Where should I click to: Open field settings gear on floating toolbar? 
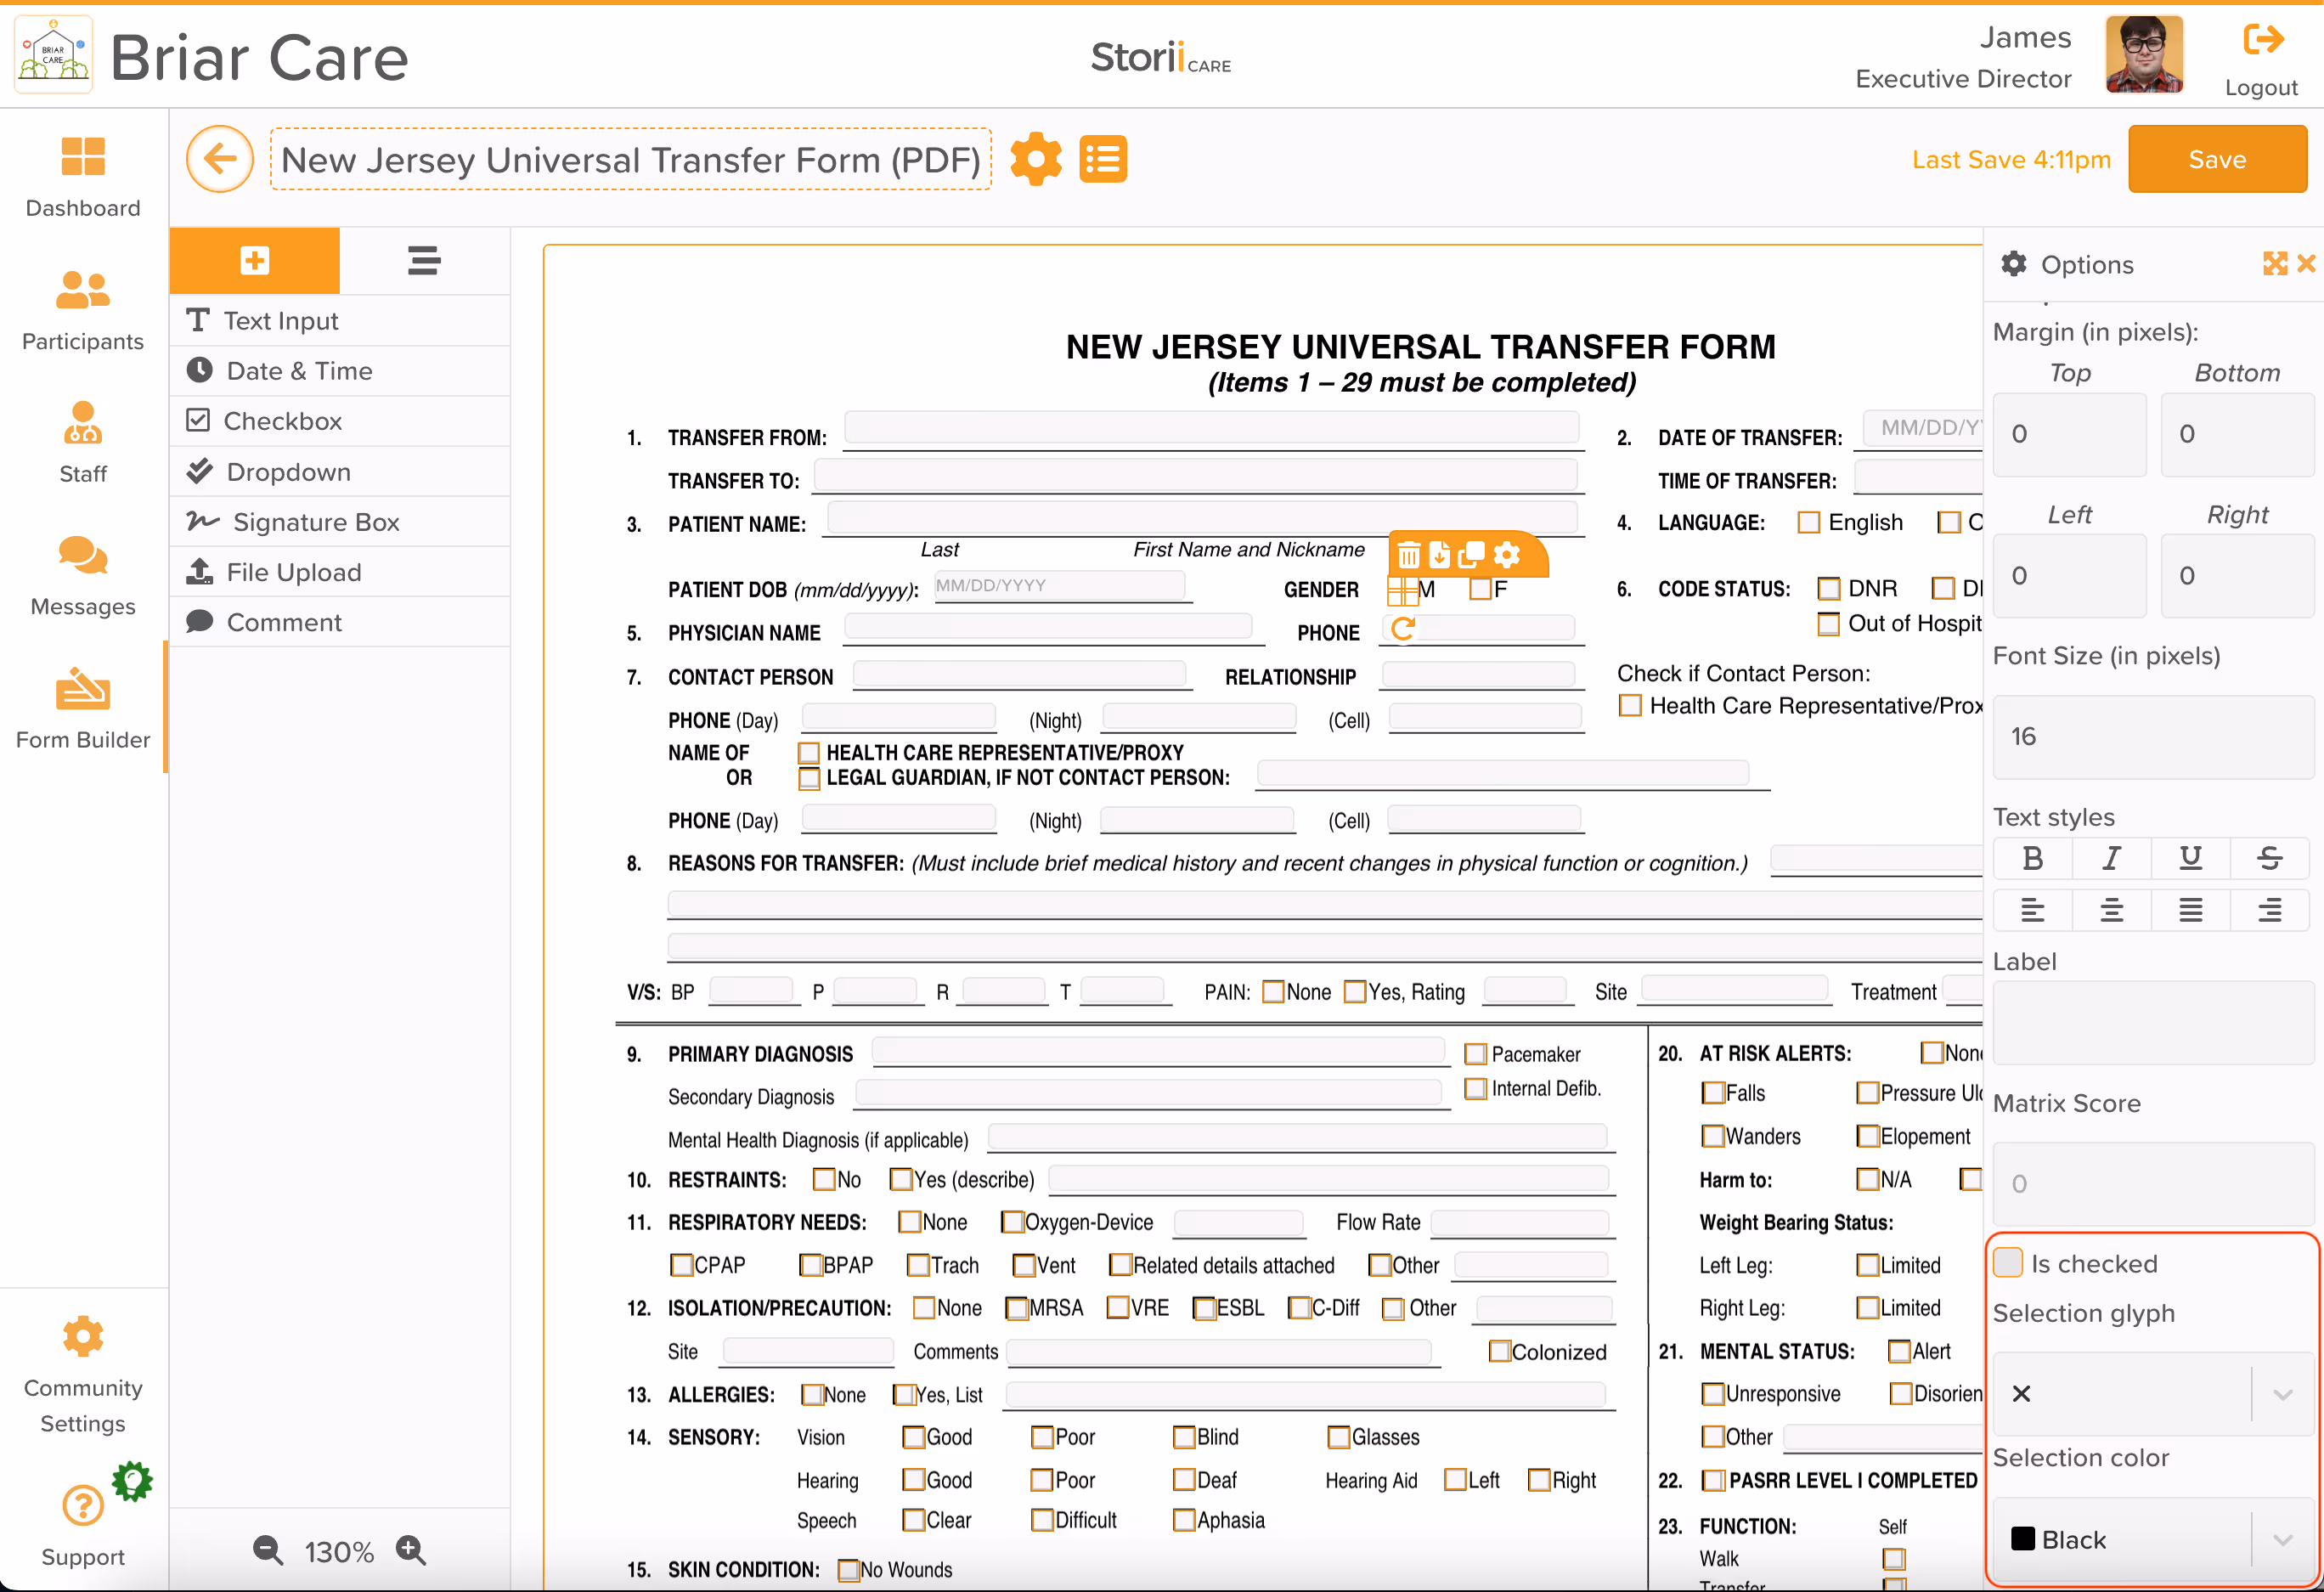tap(1506, 554)
